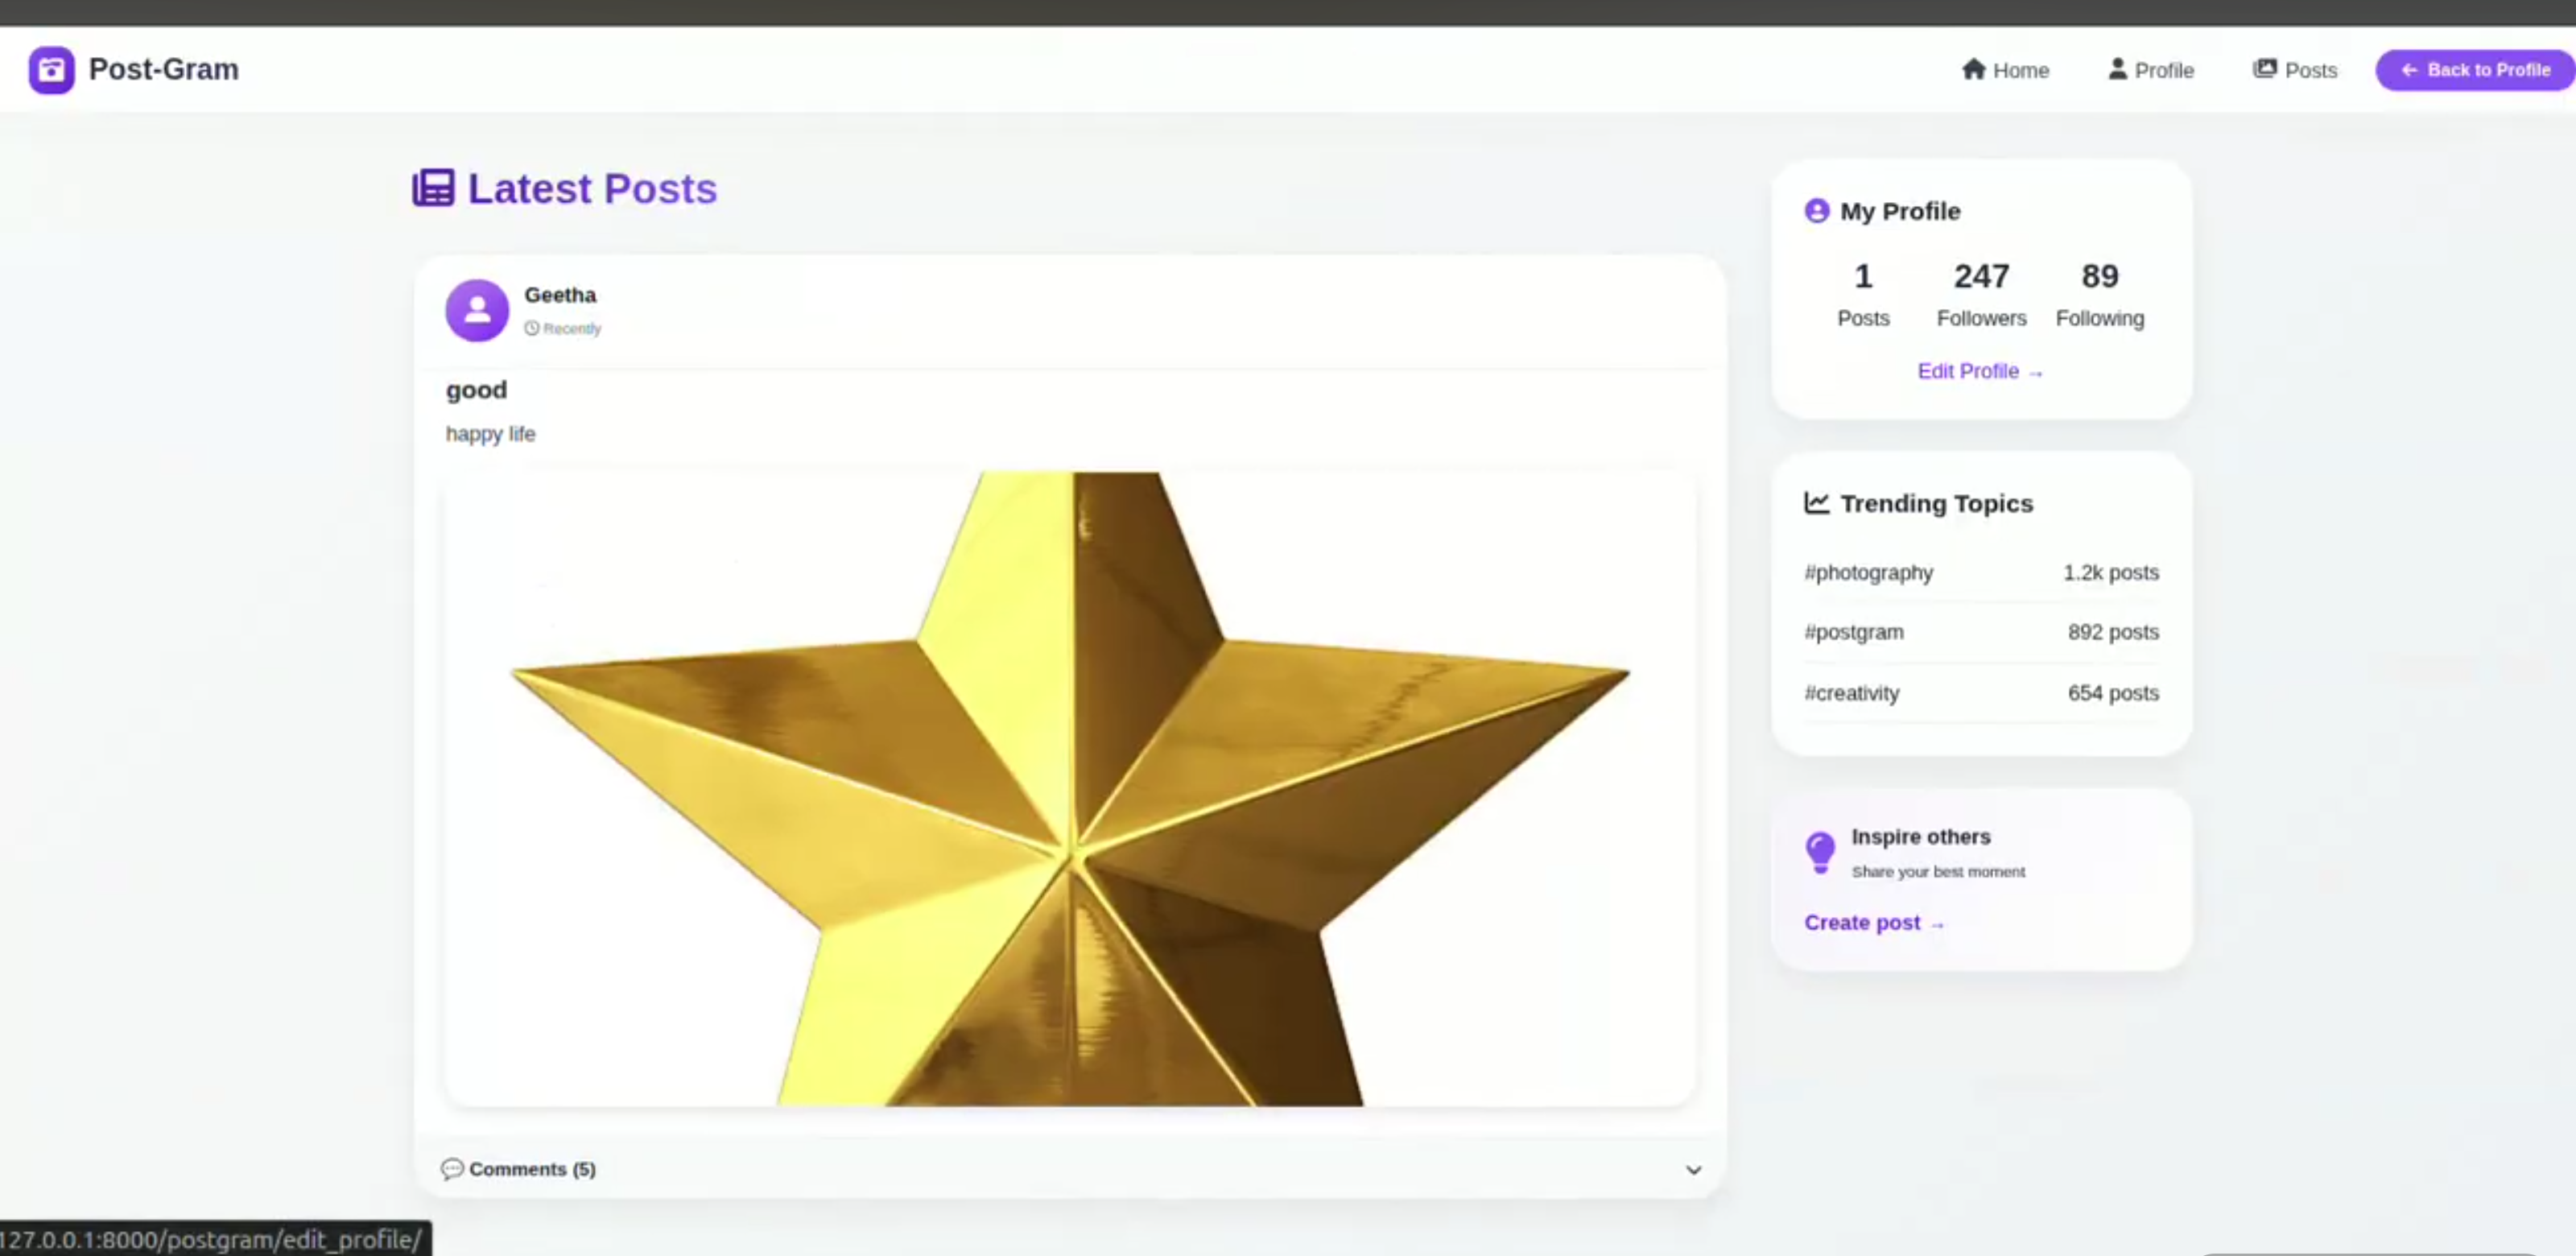Click the post title good
Screen dimensions: 2576x1256
tap(476, 390)
